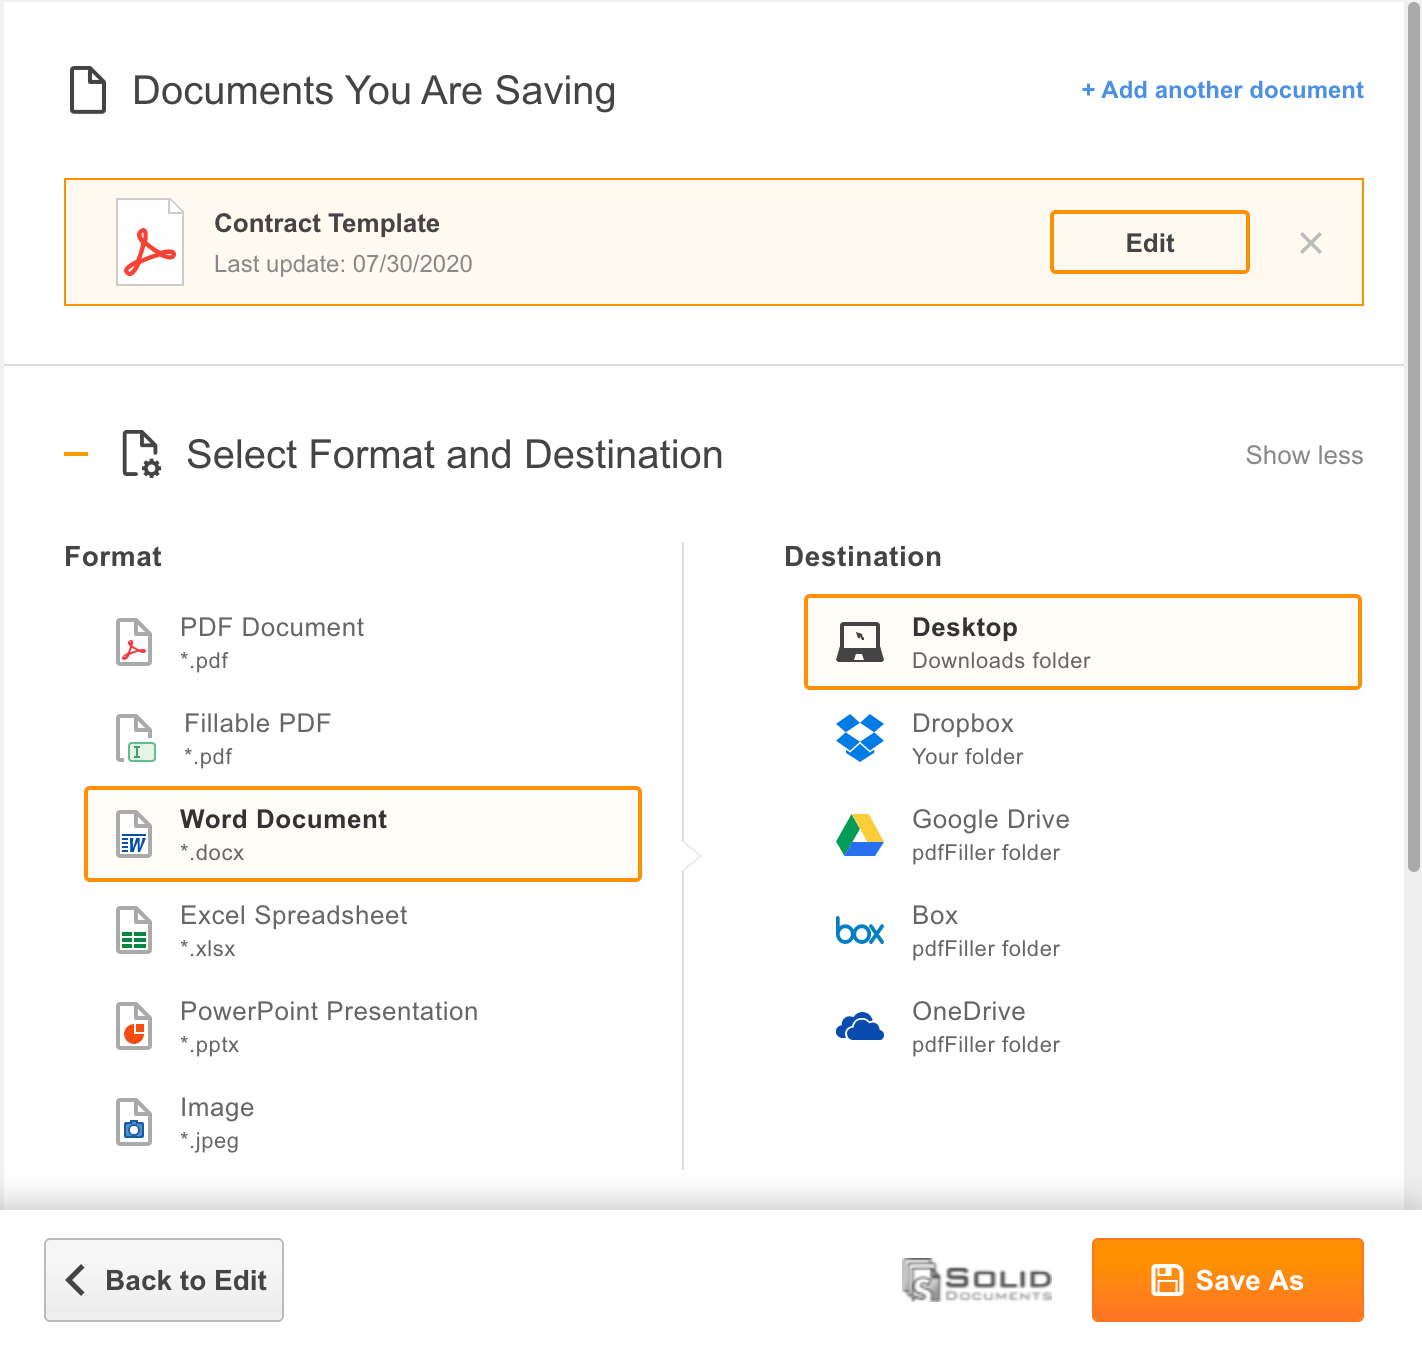Select Word Document as the format
The width and height of the screenshot is (1422, 1350).
coord(363,834)
